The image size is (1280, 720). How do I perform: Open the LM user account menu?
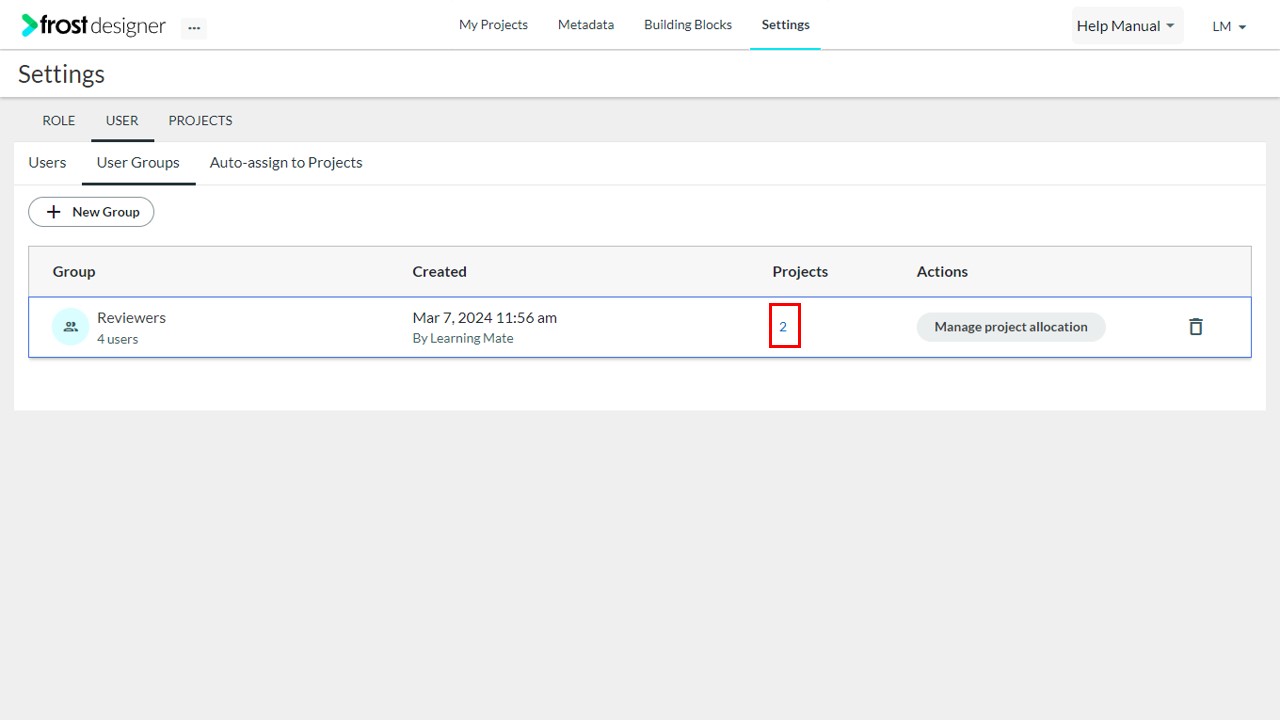click(1229, 27)
